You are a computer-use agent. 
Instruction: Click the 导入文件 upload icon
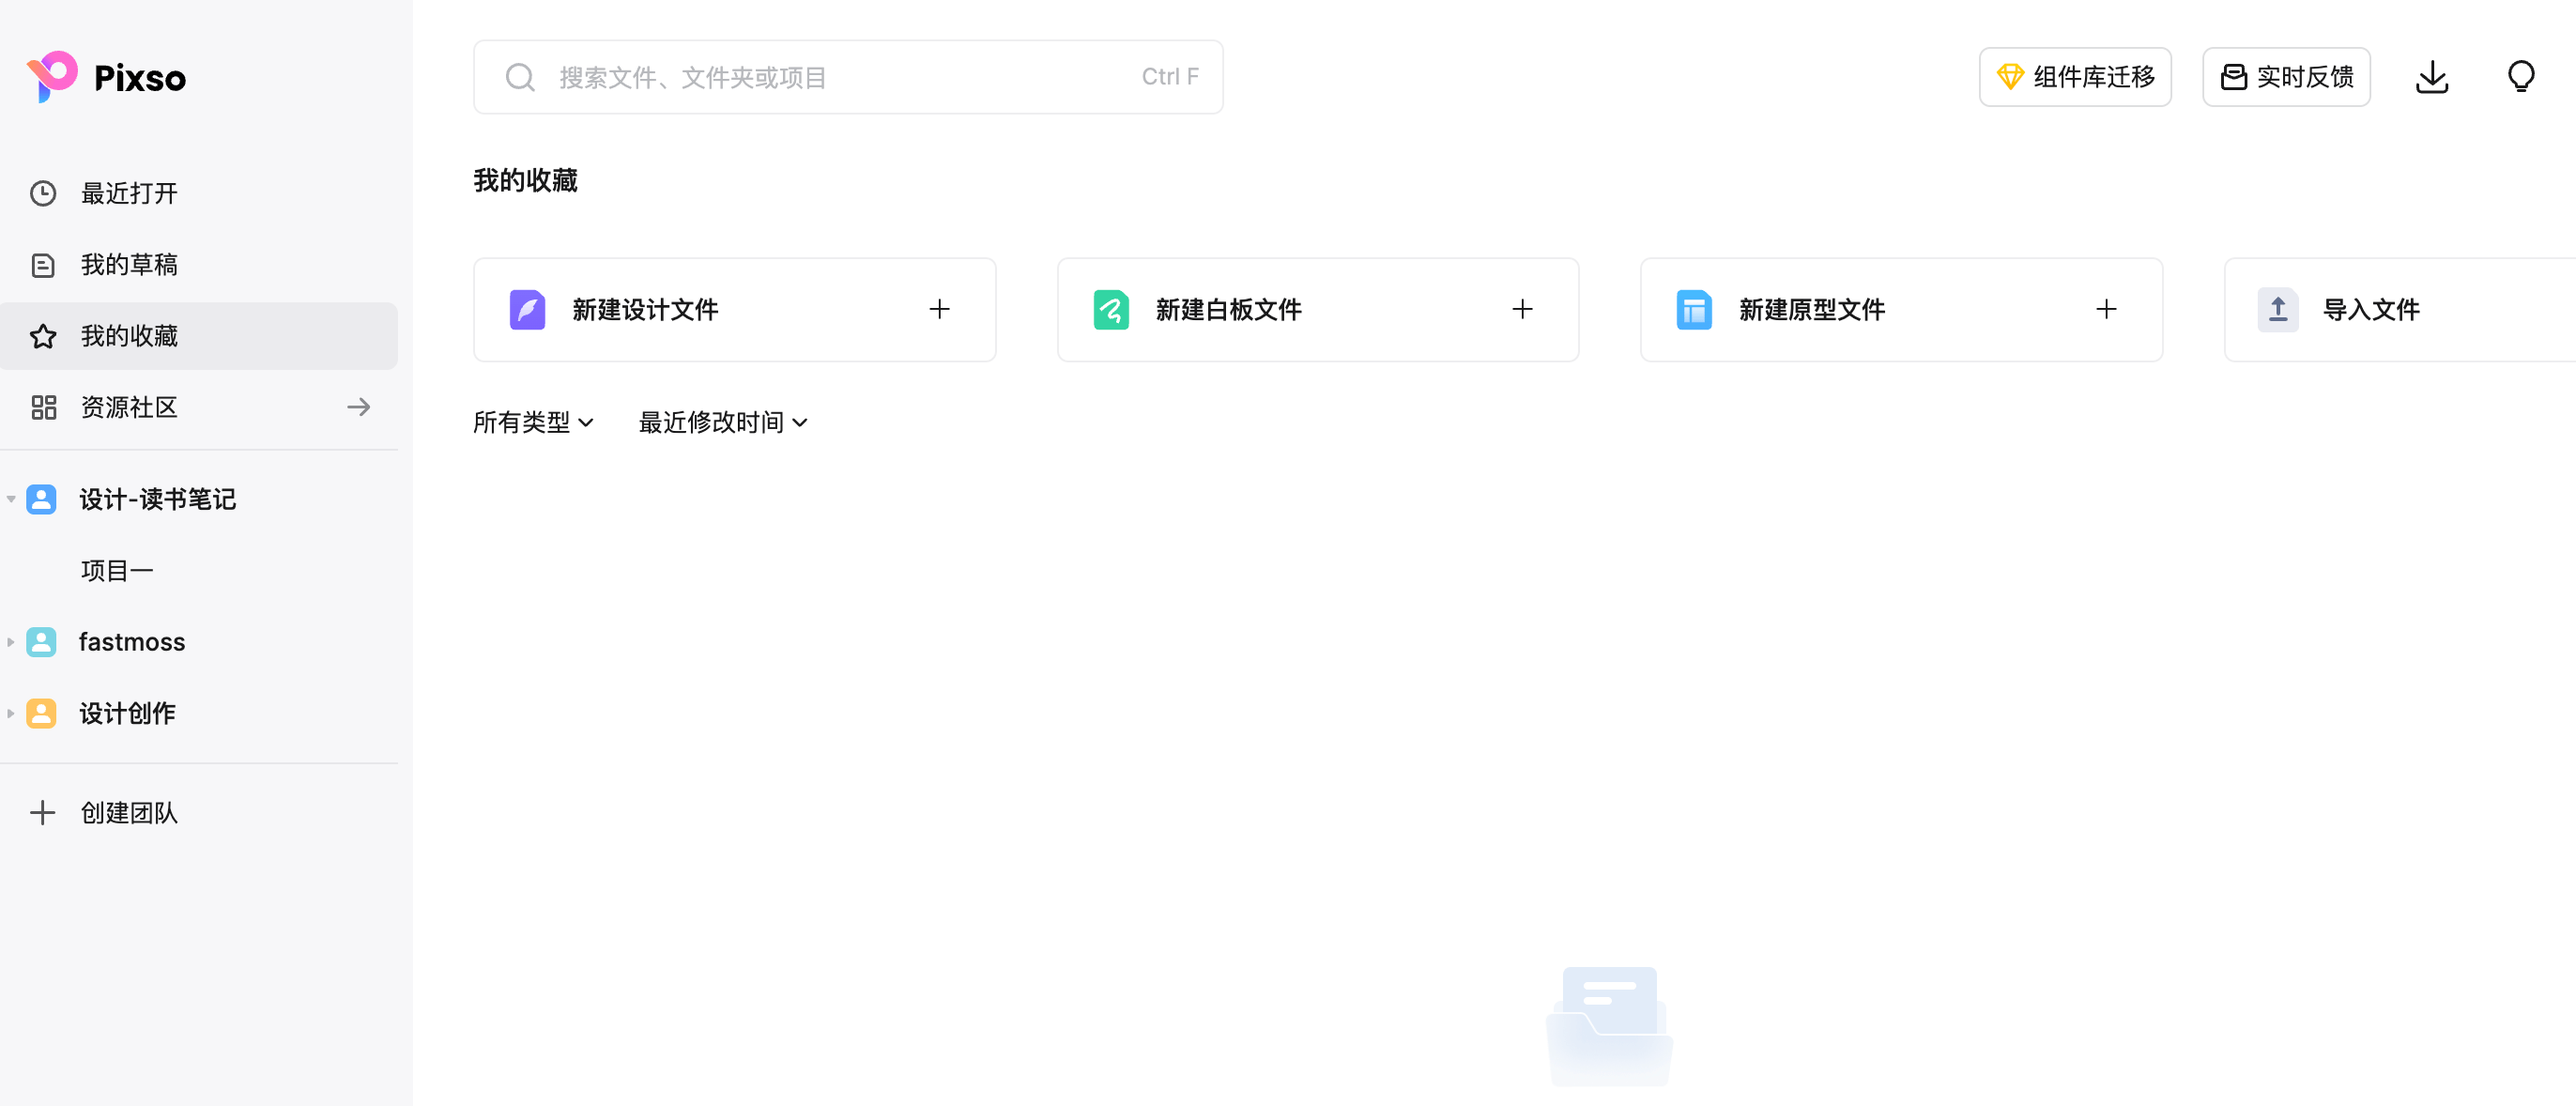pos(2277,310)
